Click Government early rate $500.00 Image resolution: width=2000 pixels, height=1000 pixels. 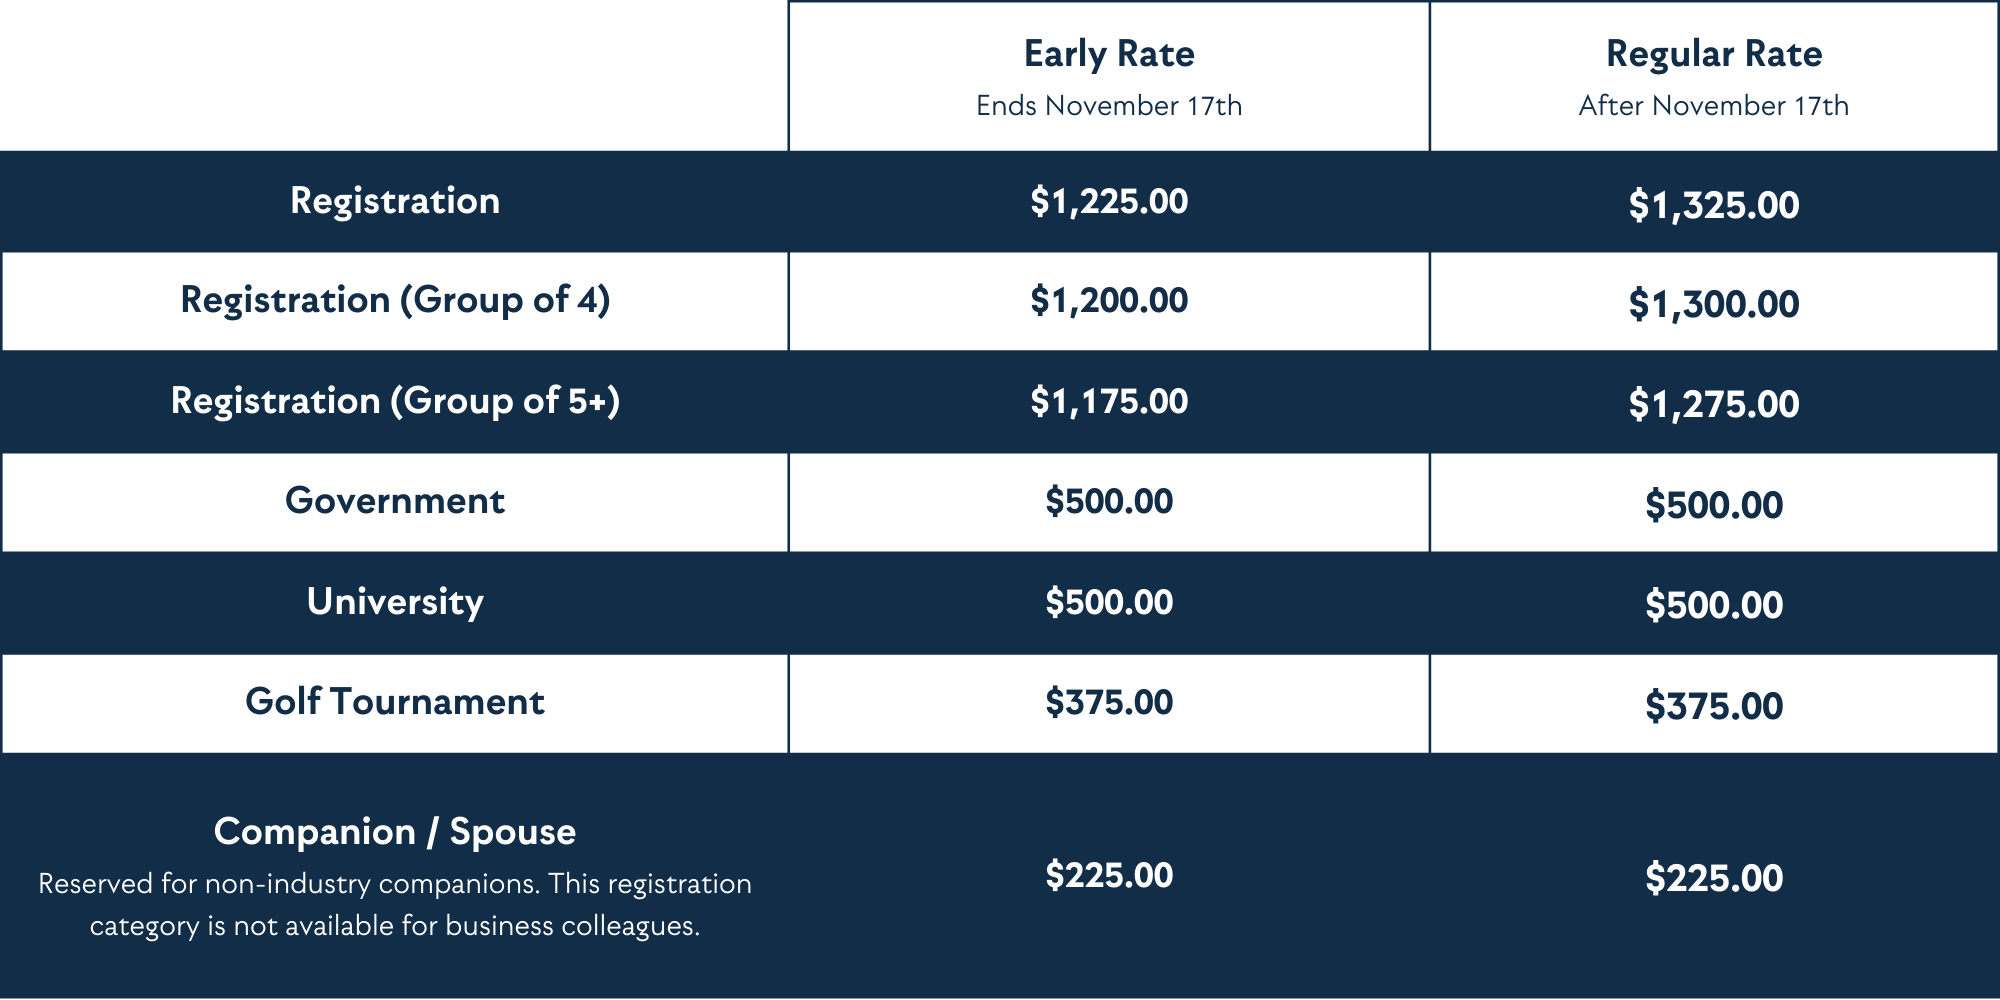[x=1109, y=501]
